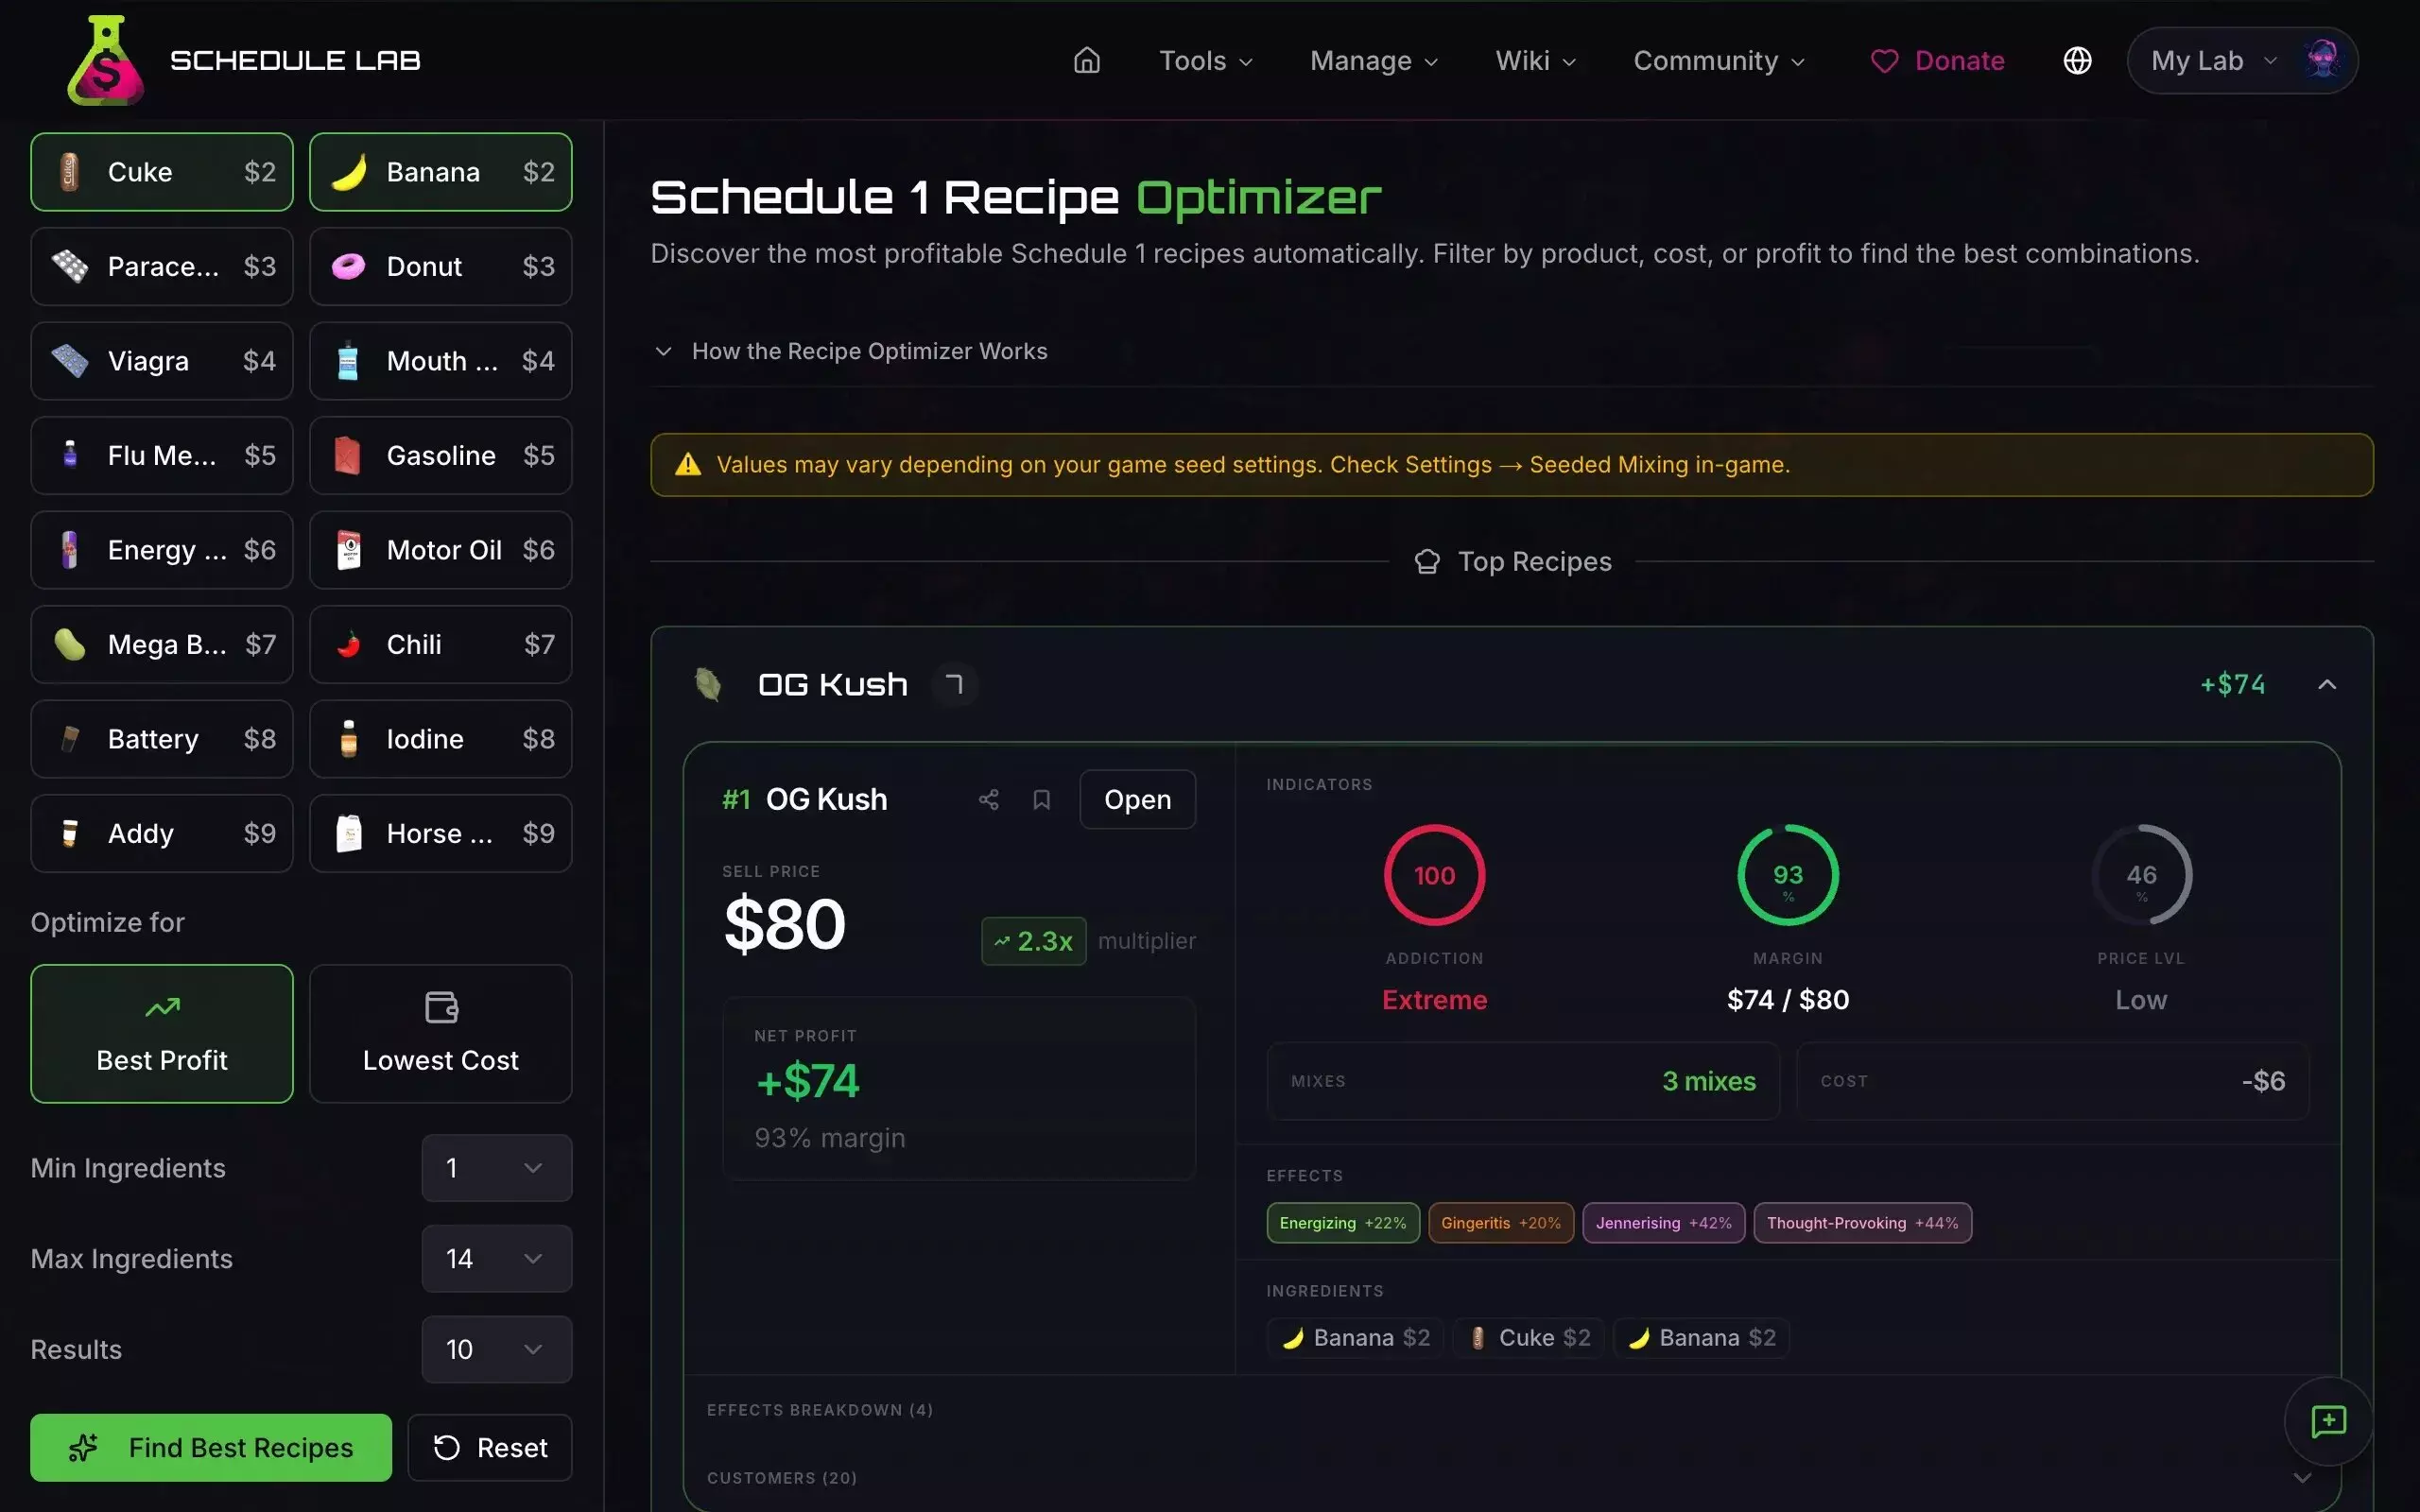
Task: Open the Tools menu
Action: click(1205, 61)
